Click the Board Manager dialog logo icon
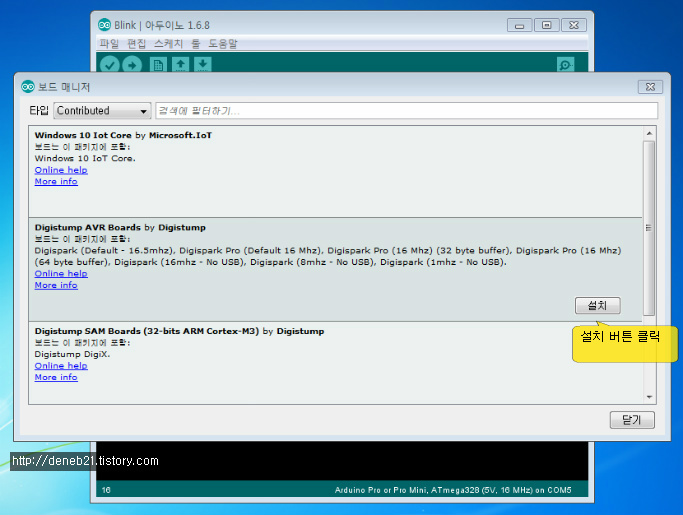Image resolution: width=683 pixels, height=515 pixels. pyautogui.click(x=28, y=87)
